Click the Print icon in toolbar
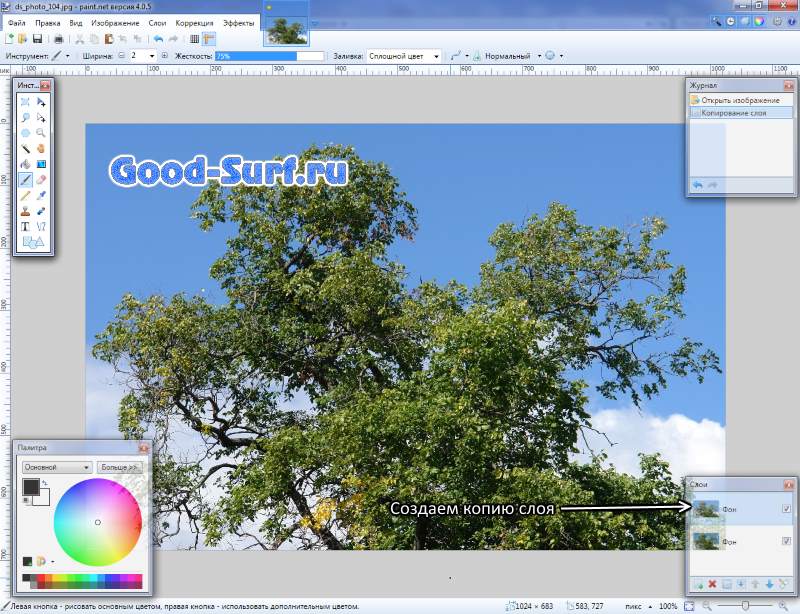Image resolution: width=800 pixels, height=614 pixels. pos(59,39)
